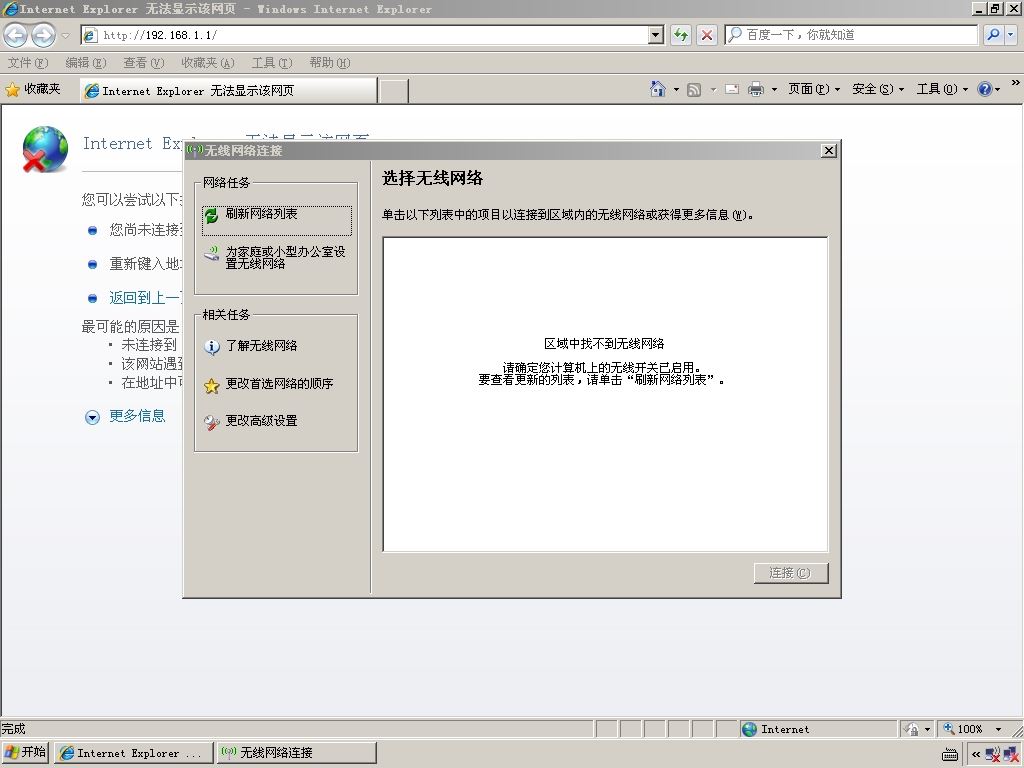
Task: Click the 连接(C) button
Action: 791,573
